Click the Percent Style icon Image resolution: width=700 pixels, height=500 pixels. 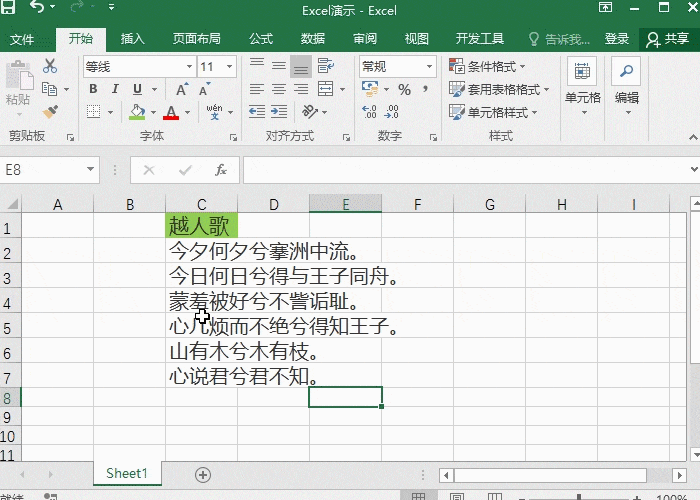pos(404,89)
